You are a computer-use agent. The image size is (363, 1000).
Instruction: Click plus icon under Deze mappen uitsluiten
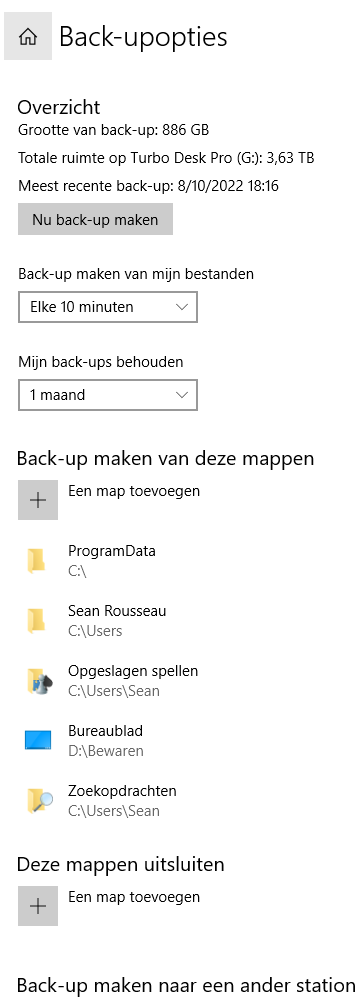(x=38, y=906)
